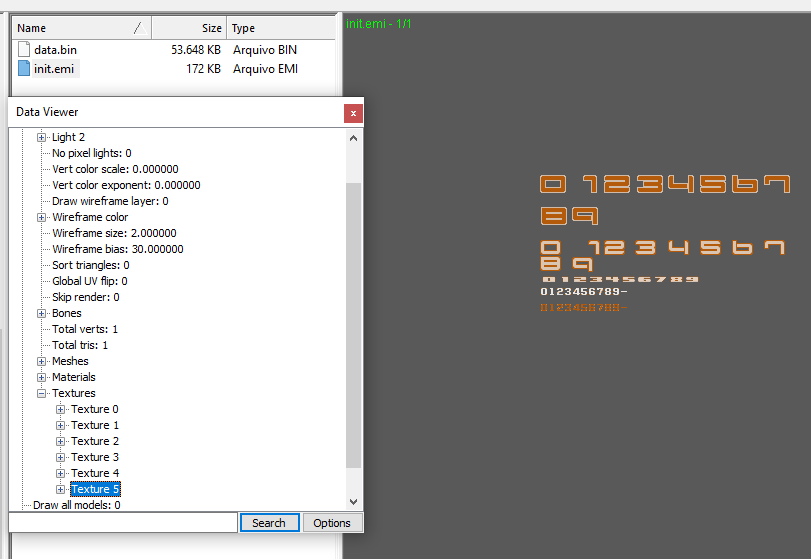This screenshot has height=559, width=811.
Task: Select the Textures tree item label
Action: click(x=74, y=393)
